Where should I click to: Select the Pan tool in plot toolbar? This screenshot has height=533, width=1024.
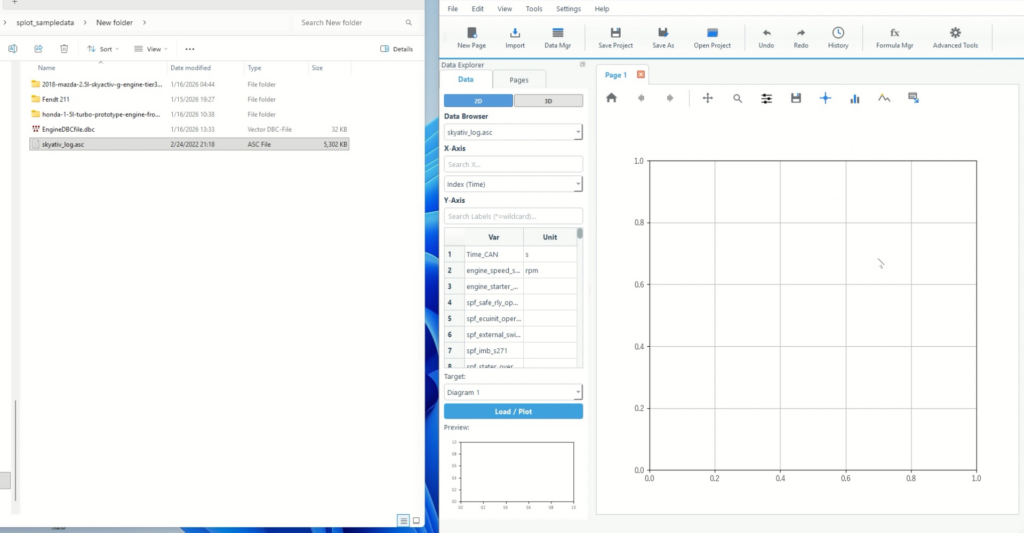coord(708,98)
